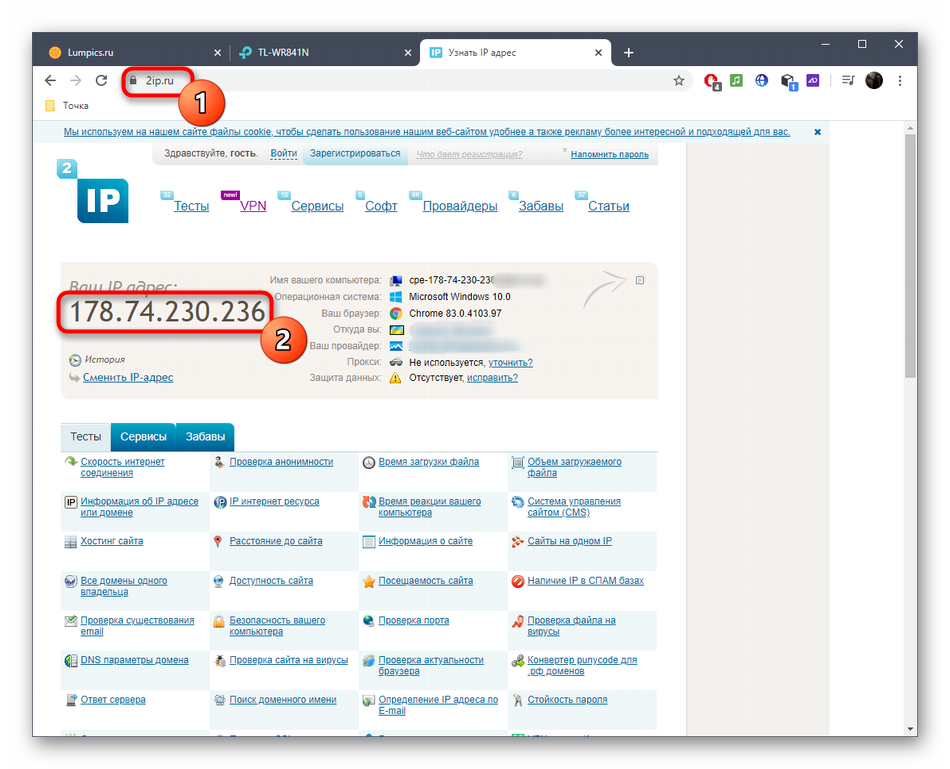Collapse the IP info panel corner button
Viewport: 950px width, 769px height.
click(x=641, y=280)
